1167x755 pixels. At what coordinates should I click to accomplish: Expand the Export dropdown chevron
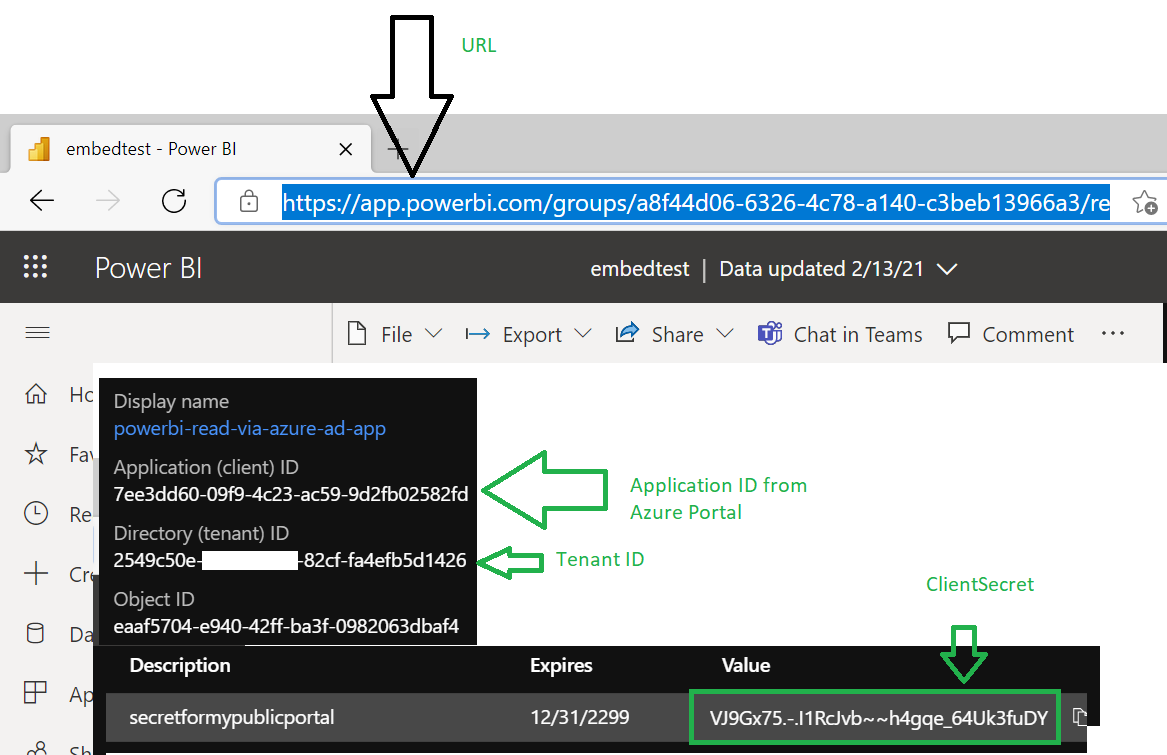point(583,334)
